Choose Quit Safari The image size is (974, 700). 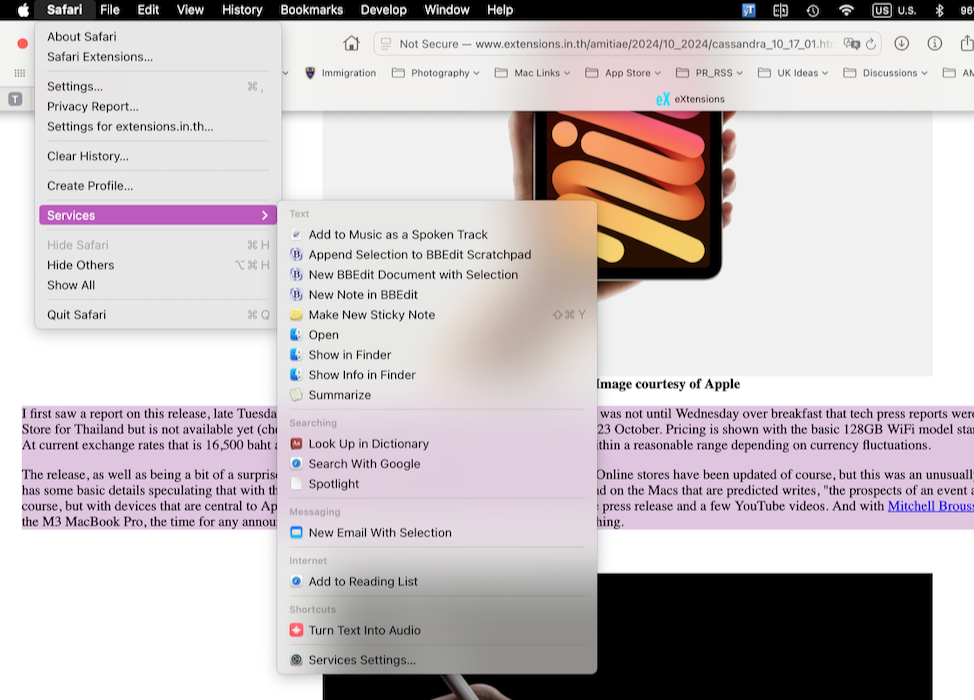pyautogui.click(x=158, y=315)
